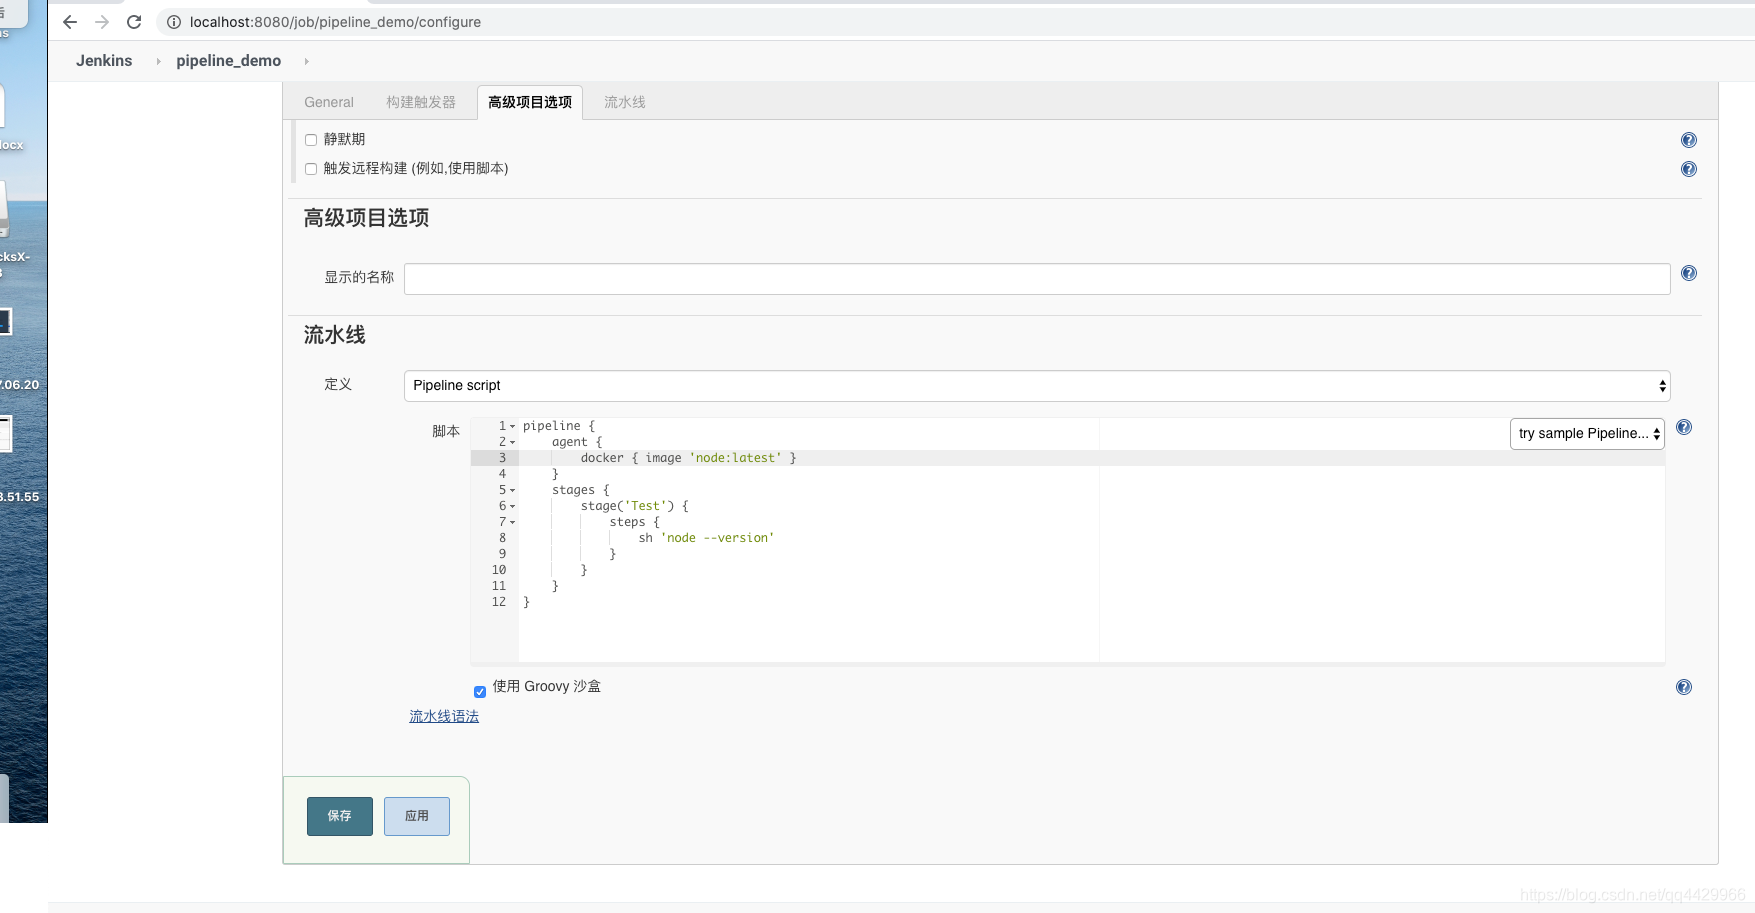Open the try sample Pipeline dropdown

tap(1587, 434)
